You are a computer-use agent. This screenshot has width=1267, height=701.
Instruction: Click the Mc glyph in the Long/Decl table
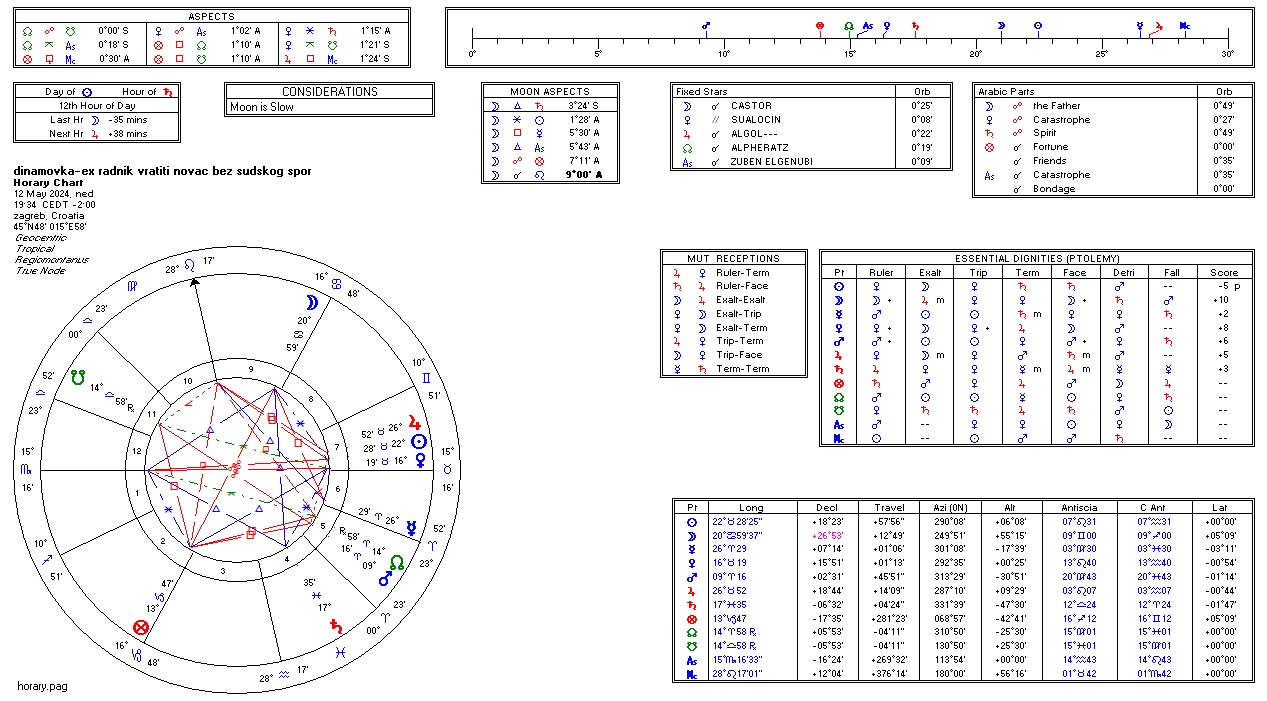(691, 675)
